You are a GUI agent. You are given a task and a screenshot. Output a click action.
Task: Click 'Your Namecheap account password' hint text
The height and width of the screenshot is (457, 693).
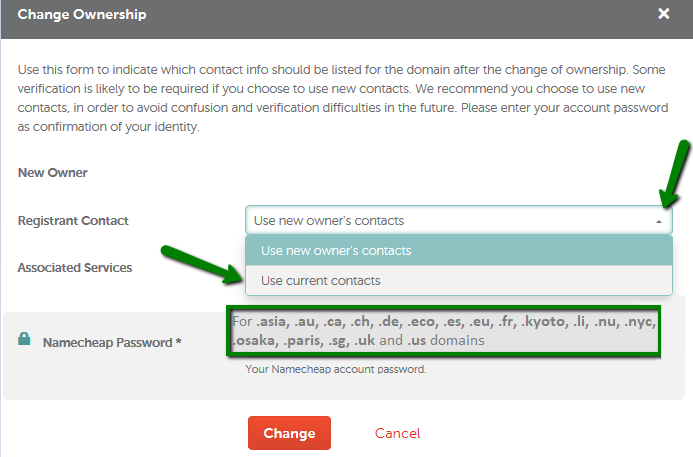click(336, 369)
